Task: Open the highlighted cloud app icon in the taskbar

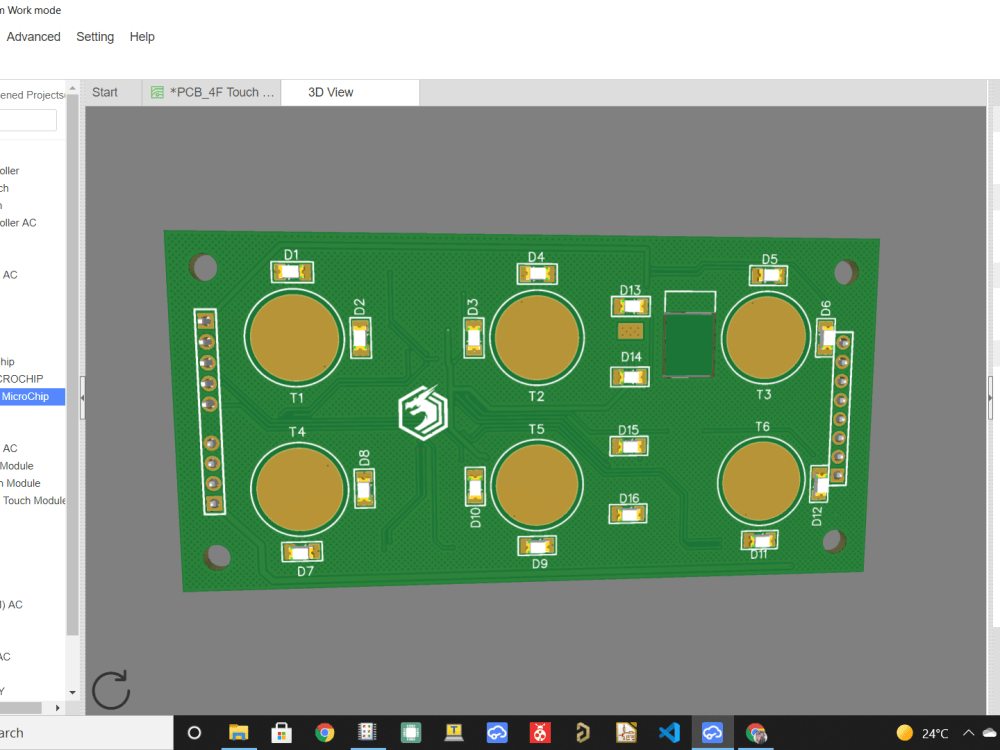Action: (x=712, y=733)
